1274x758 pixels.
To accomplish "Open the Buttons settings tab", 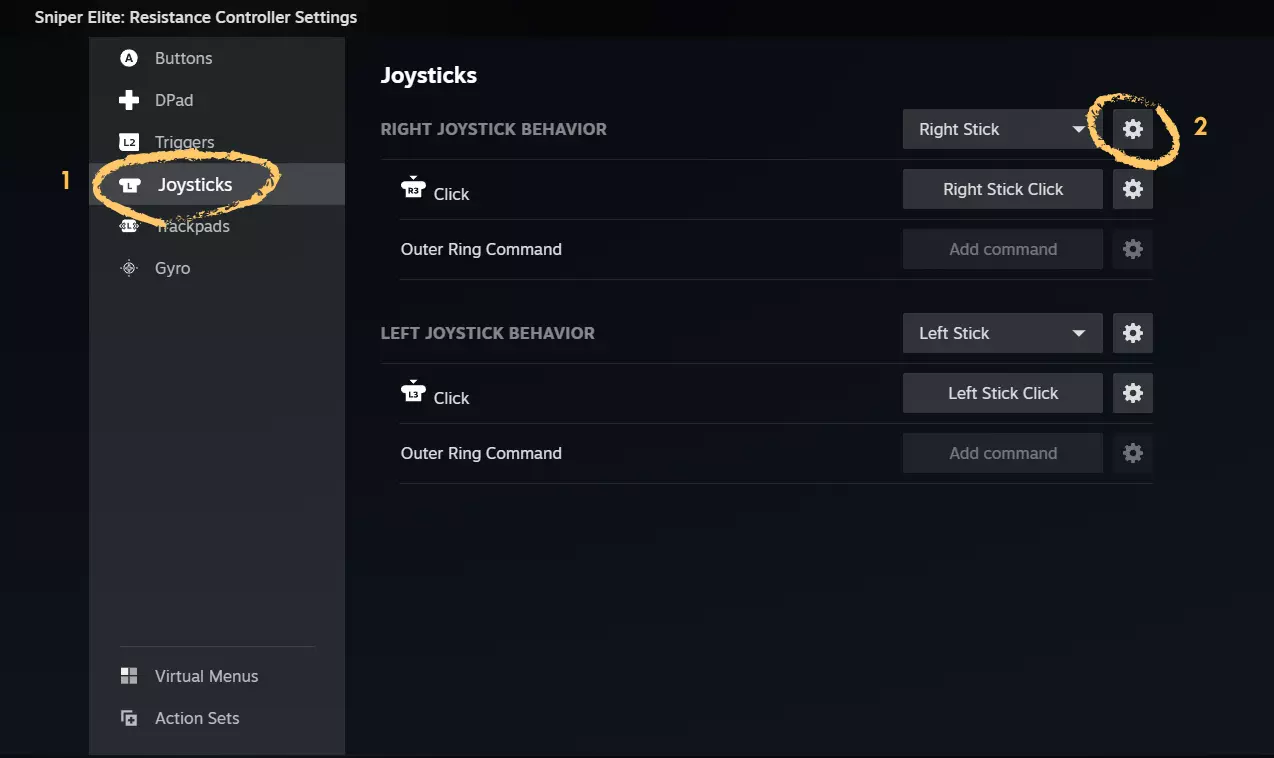I will click(x=183, y=58).
